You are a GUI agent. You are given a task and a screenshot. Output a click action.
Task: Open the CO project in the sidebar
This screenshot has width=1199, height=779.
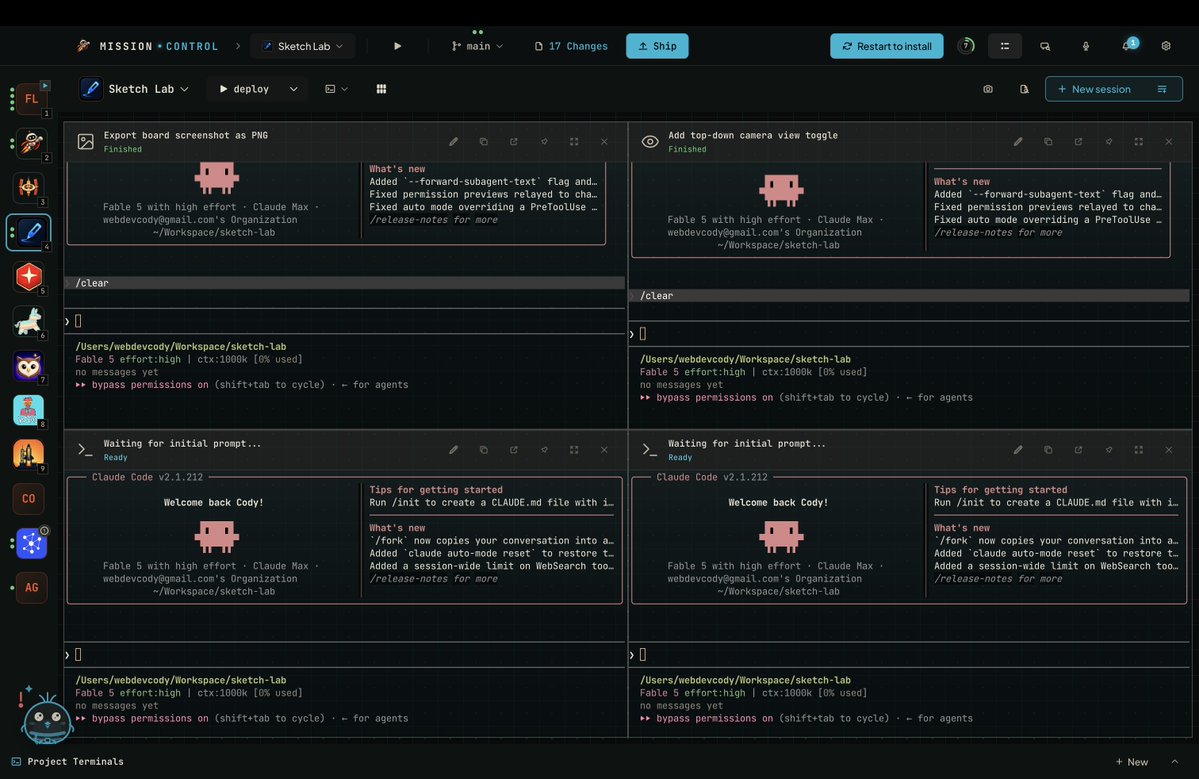click(x=29, y=499)
